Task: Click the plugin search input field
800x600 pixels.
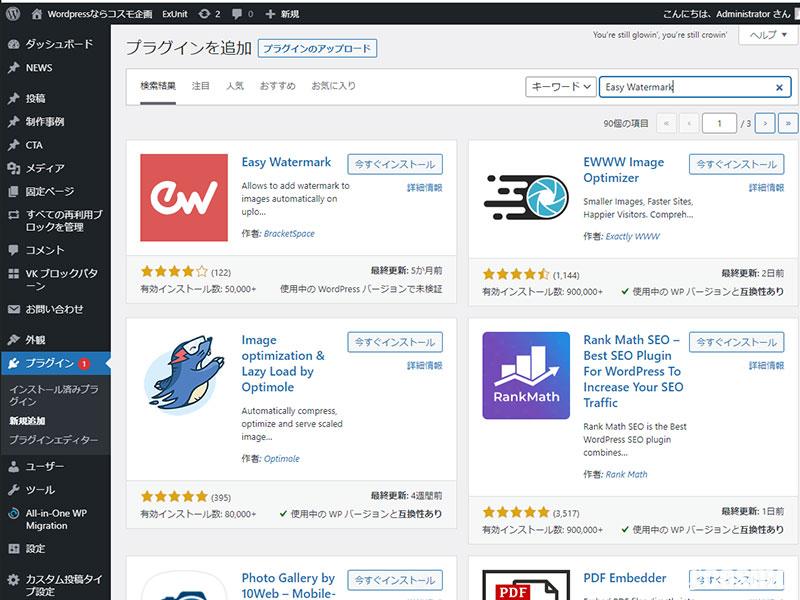Action: pos(685,87)
